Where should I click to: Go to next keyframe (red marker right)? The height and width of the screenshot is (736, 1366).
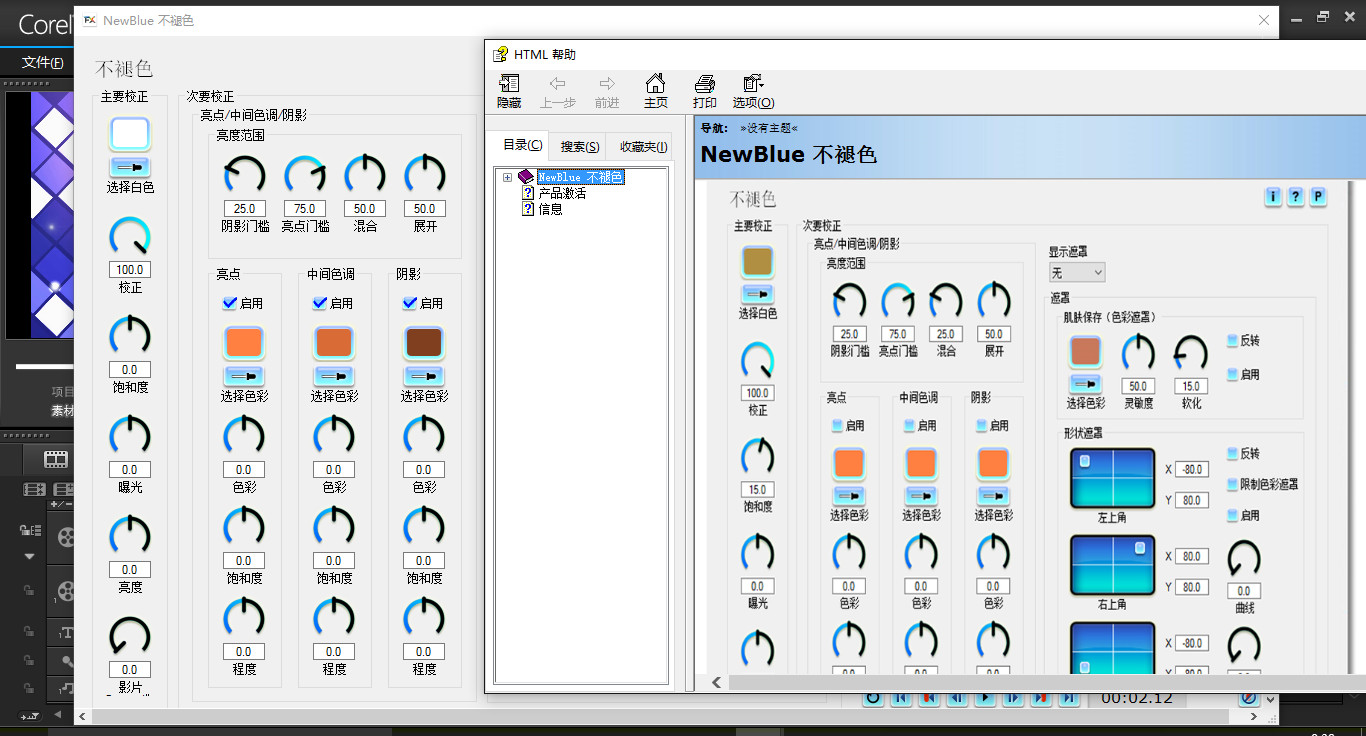(1041, 698)
